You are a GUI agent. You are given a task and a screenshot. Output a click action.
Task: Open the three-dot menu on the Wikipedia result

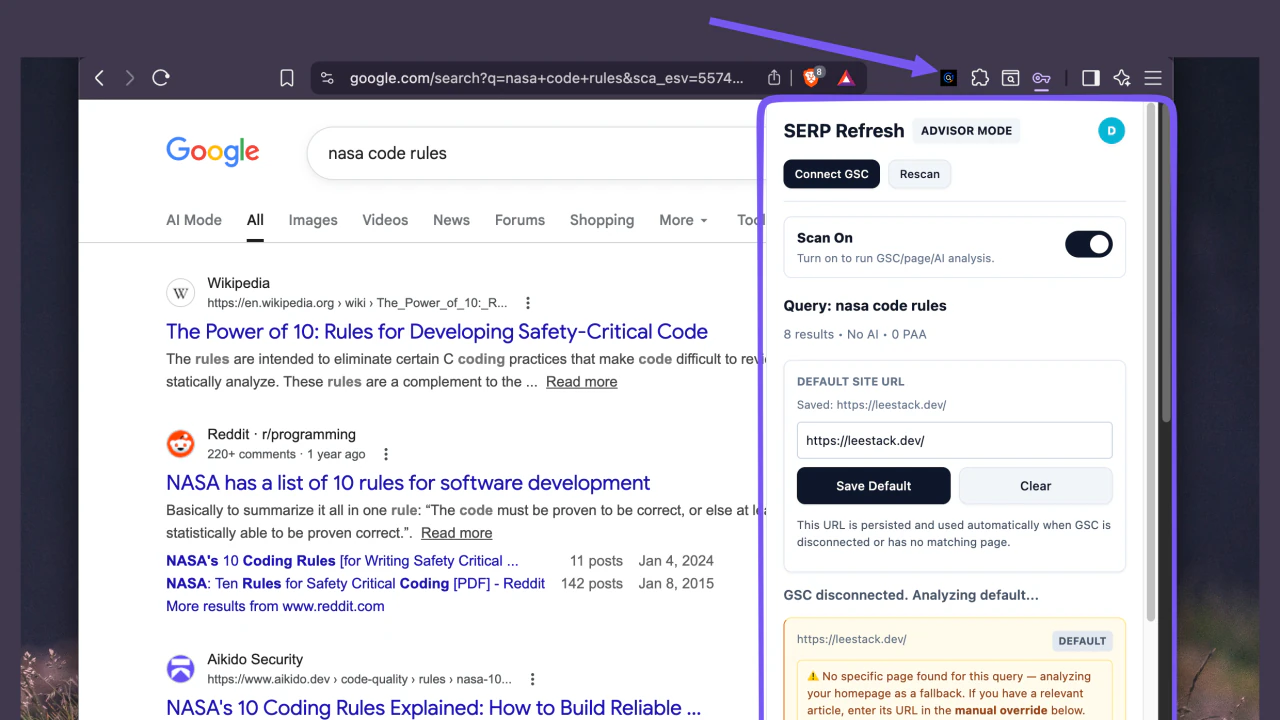click(528, 303)
